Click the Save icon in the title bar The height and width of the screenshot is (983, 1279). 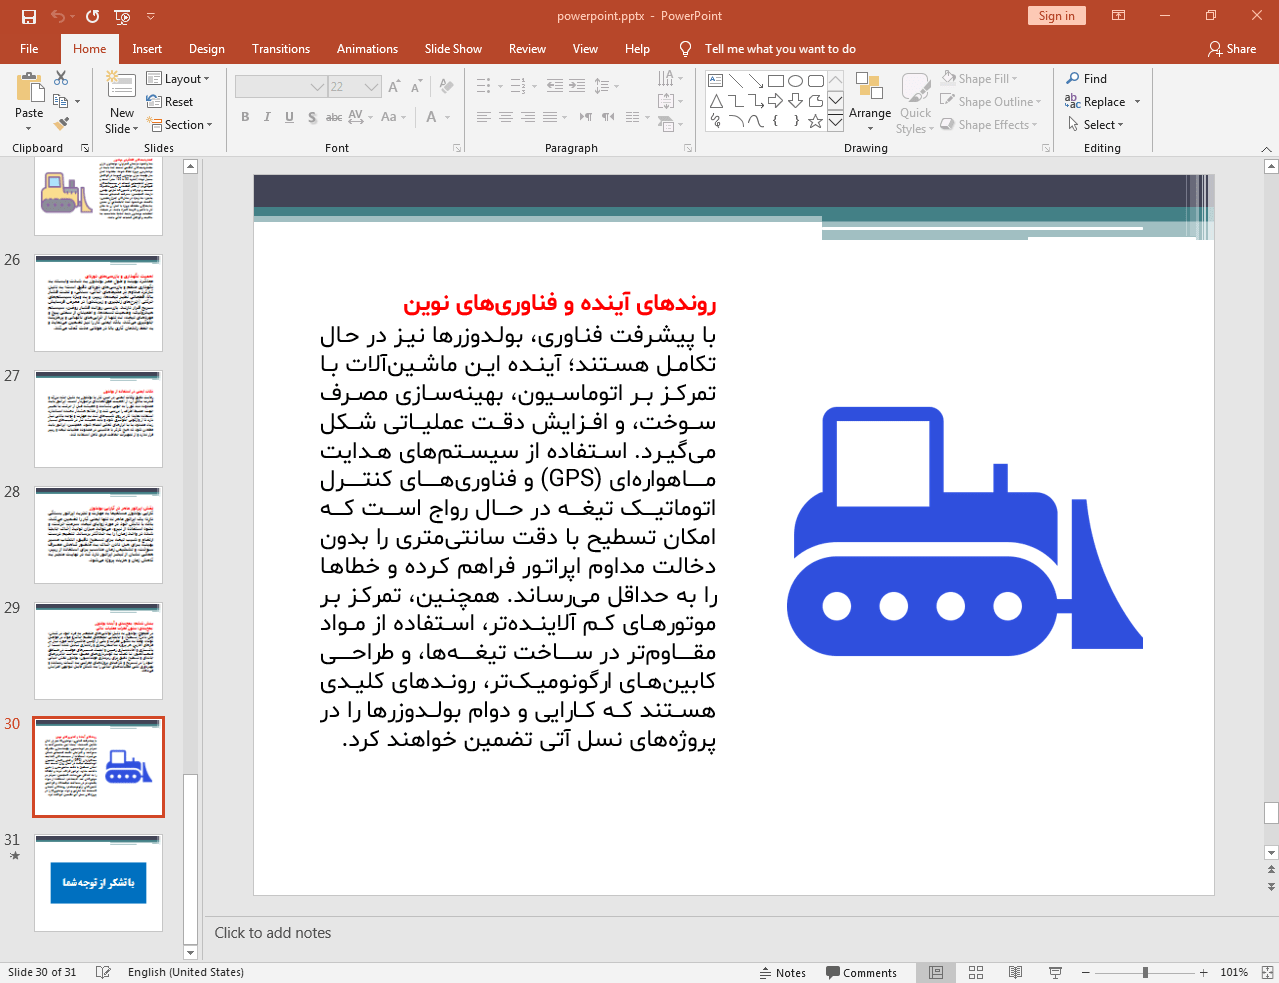29,16
